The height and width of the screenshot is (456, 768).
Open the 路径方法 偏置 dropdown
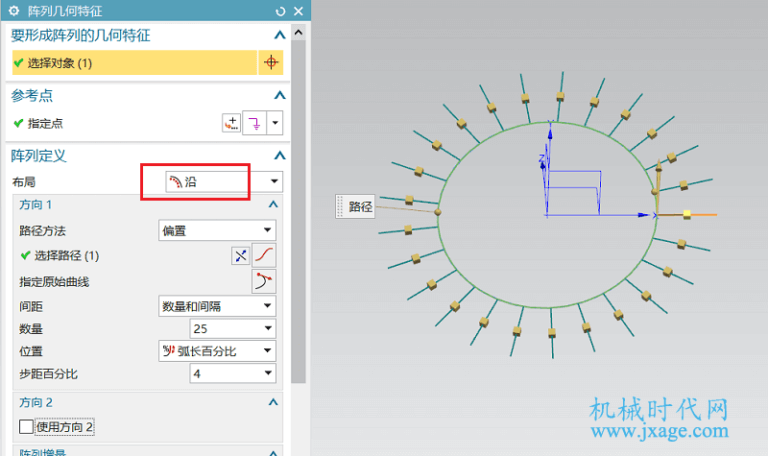tap(216, 230)
